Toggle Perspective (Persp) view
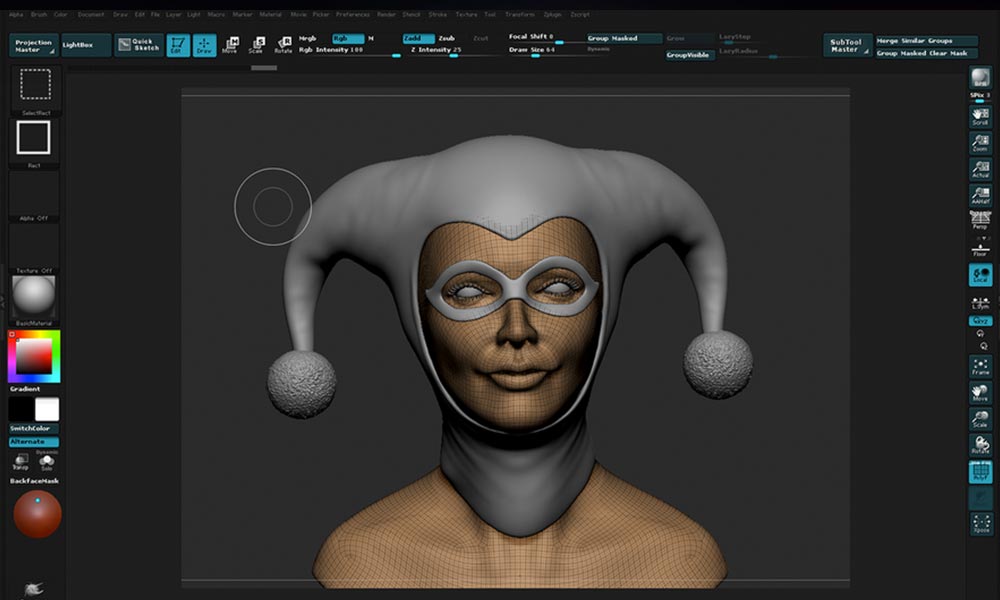Screen dimensions: 1000x600 tap(980, 221)
